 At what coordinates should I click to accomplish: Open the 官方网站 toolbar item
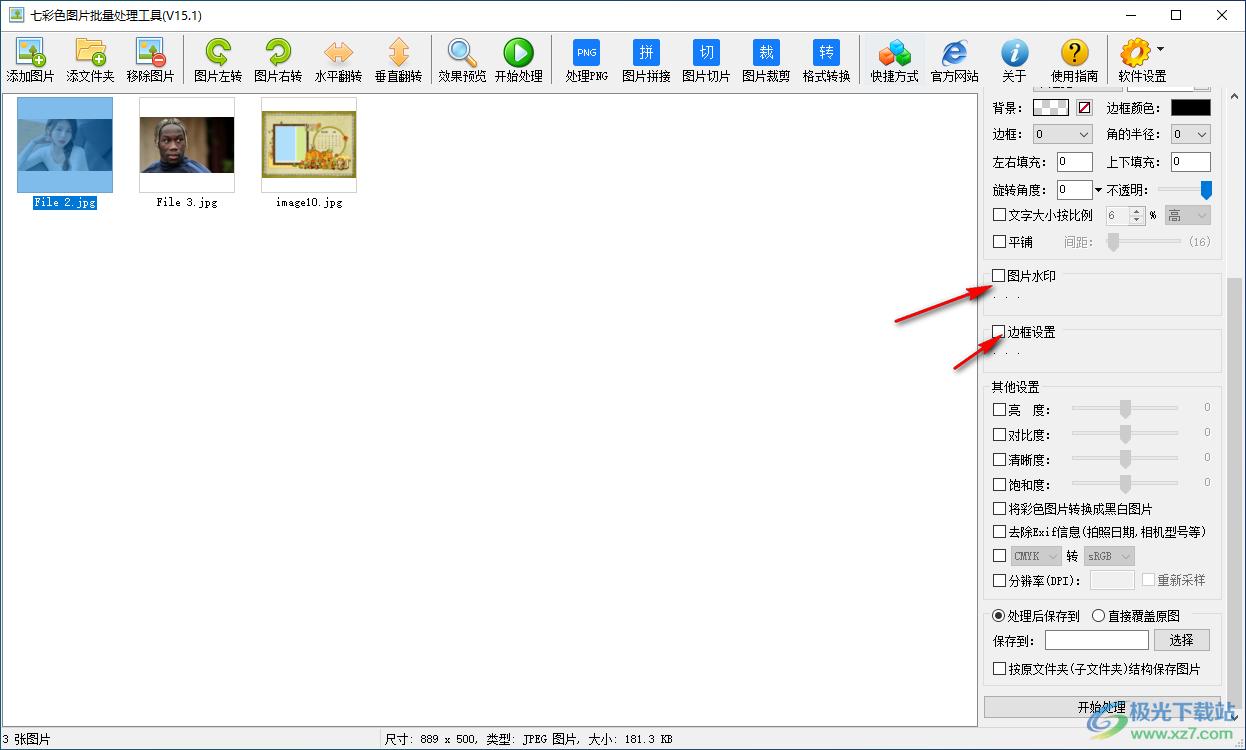[x=954, y=54]
